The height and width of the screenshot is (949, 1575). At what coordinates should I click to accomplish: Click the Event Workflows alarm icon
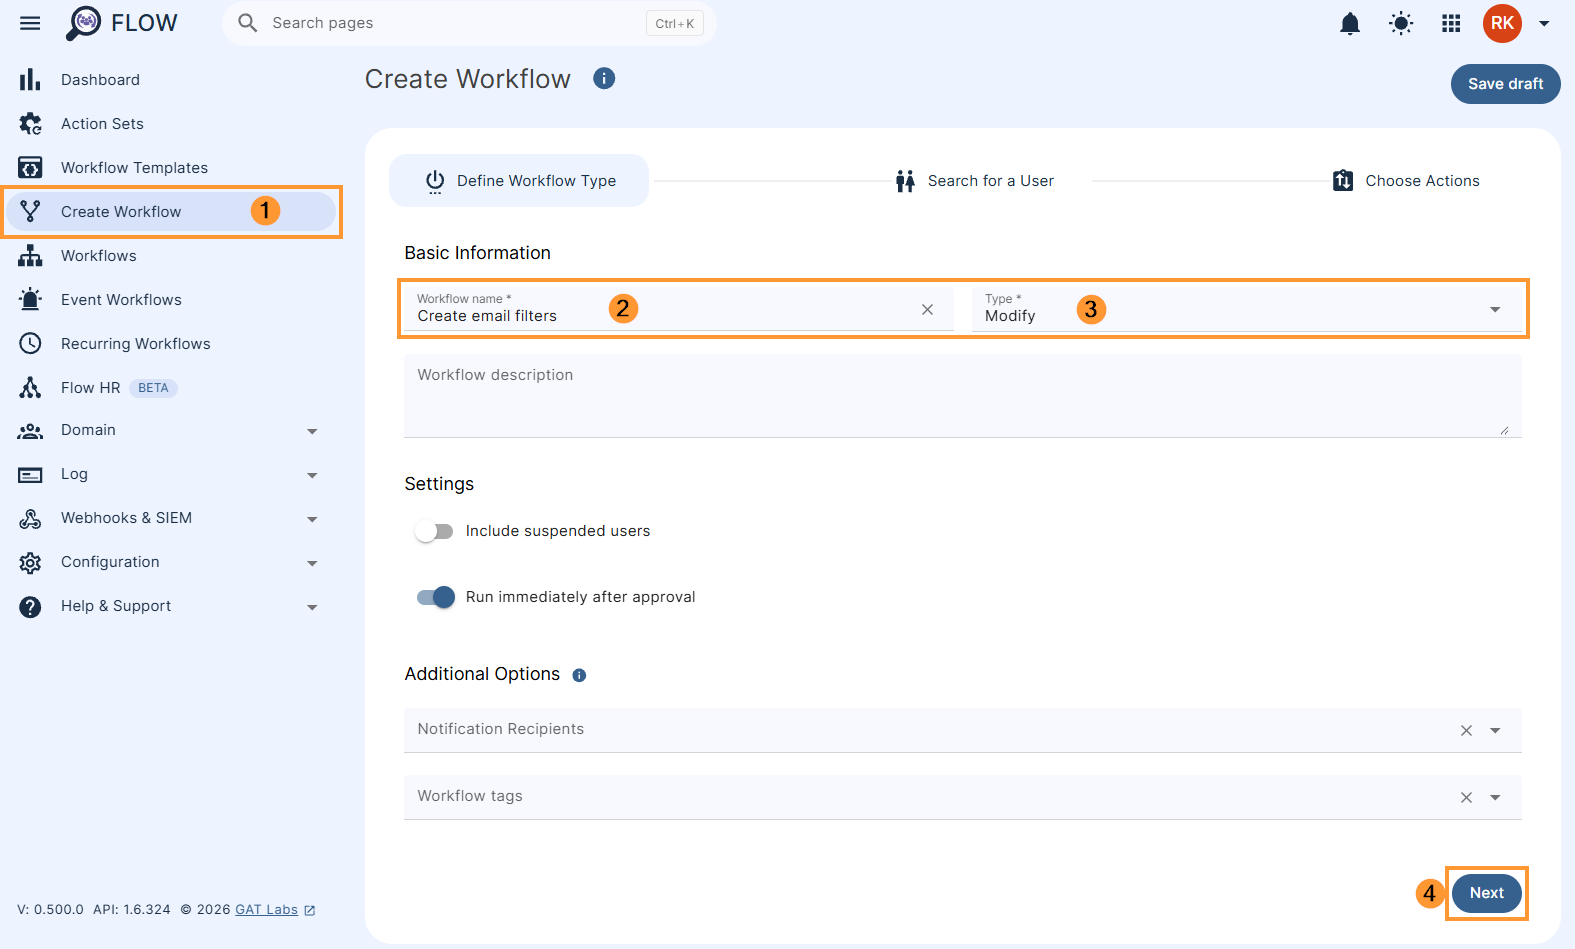tap(30, 300)
